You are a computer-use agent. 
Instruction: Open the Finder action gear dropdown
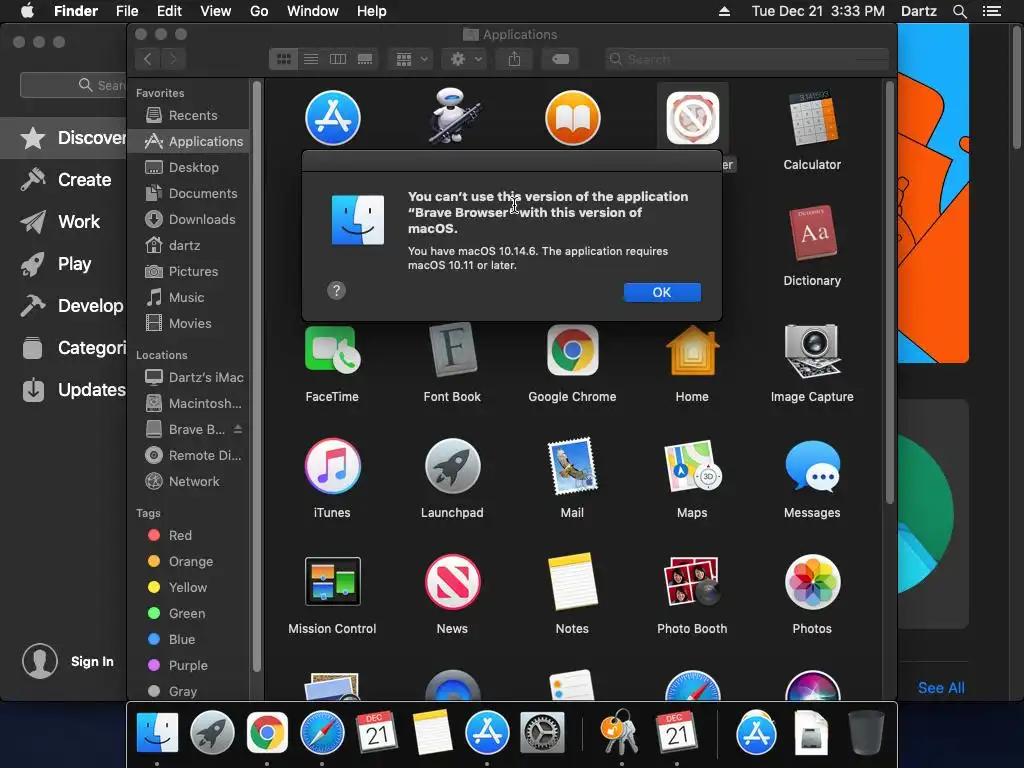point(465,59)
